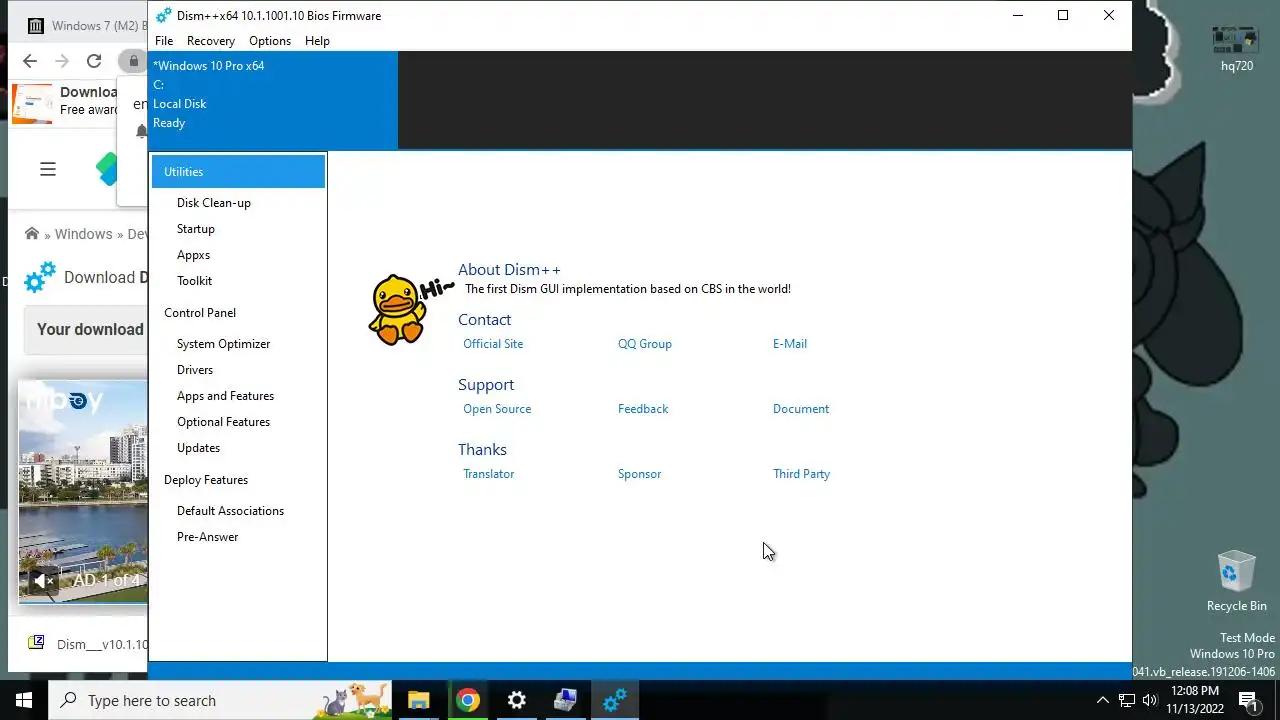Click the search magnifier in taskbar
This screenshot has height=720, width=1280.
[x=68, y=700]
